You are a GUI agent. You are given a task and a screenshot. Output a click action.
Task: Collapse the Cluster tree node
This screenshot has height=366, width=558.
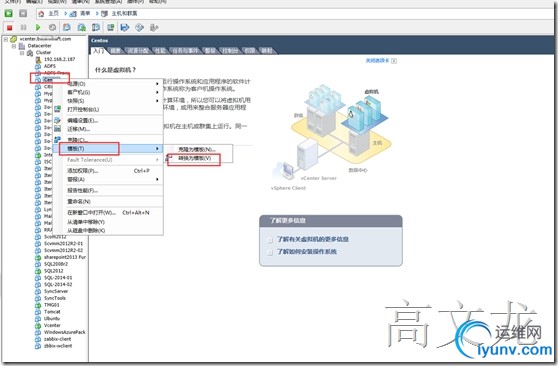[x=22, y=52]
